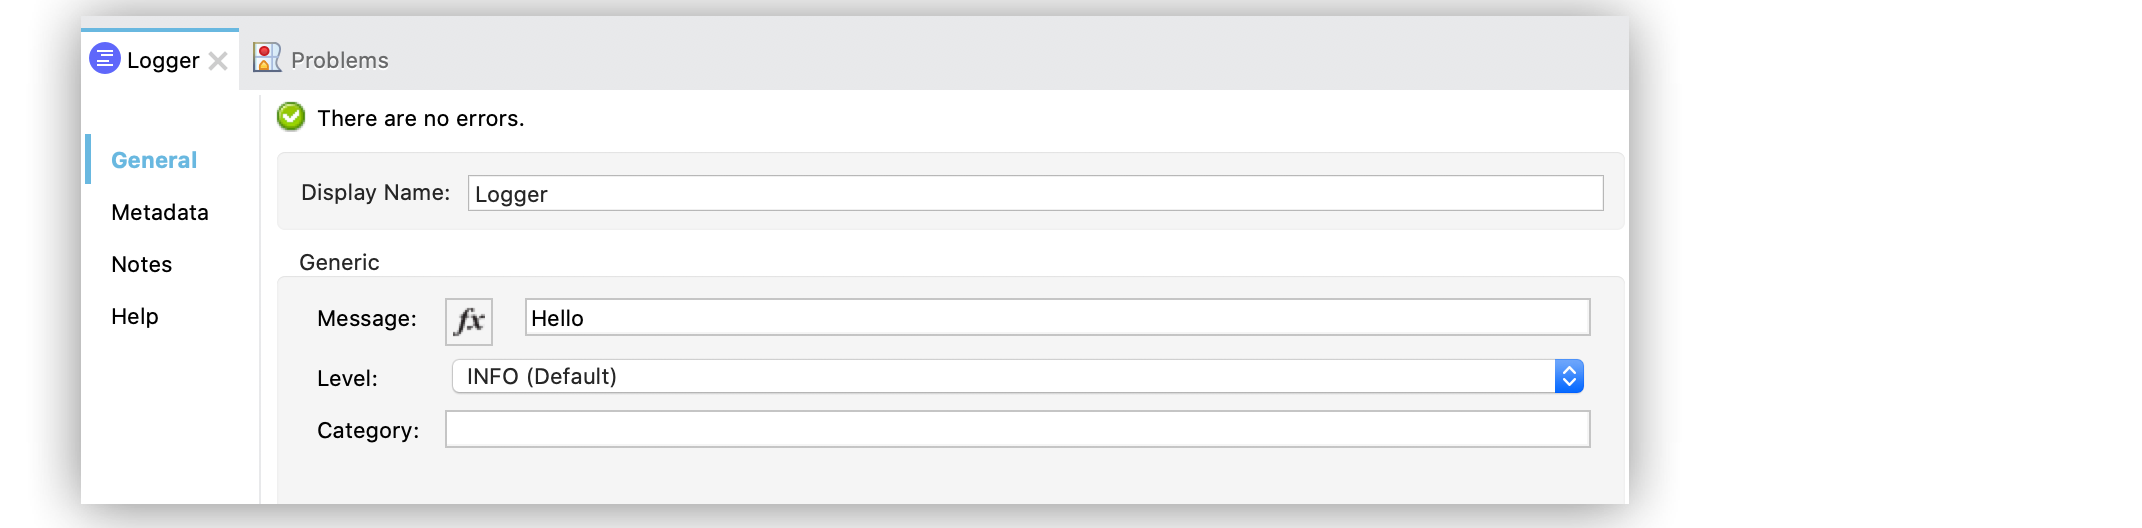2142x528 pixels.
Task: Focus the Display Name text field
Action: 1035,193
